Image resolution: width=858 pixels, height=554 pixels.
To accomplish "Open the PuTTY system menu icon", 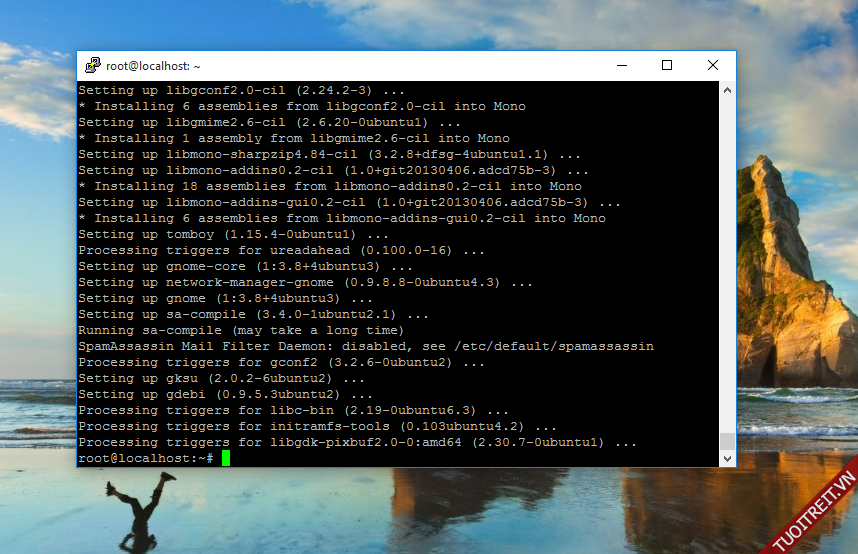I will (92, 66).
